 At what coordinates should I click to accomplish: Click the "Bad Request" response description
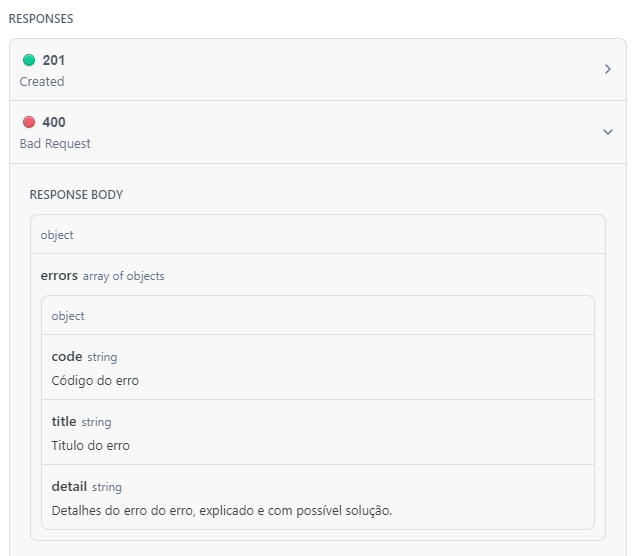click(55, 144)
